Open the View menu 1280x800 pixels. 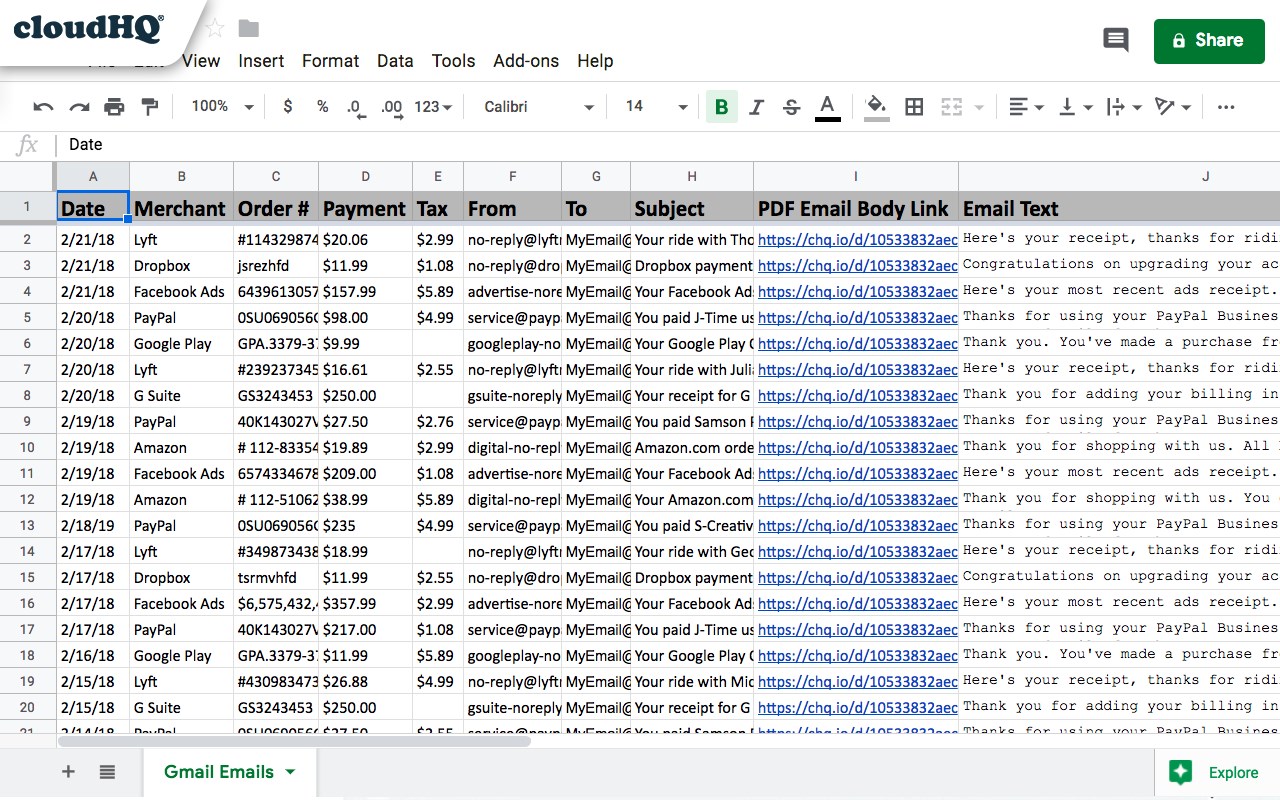200,61
